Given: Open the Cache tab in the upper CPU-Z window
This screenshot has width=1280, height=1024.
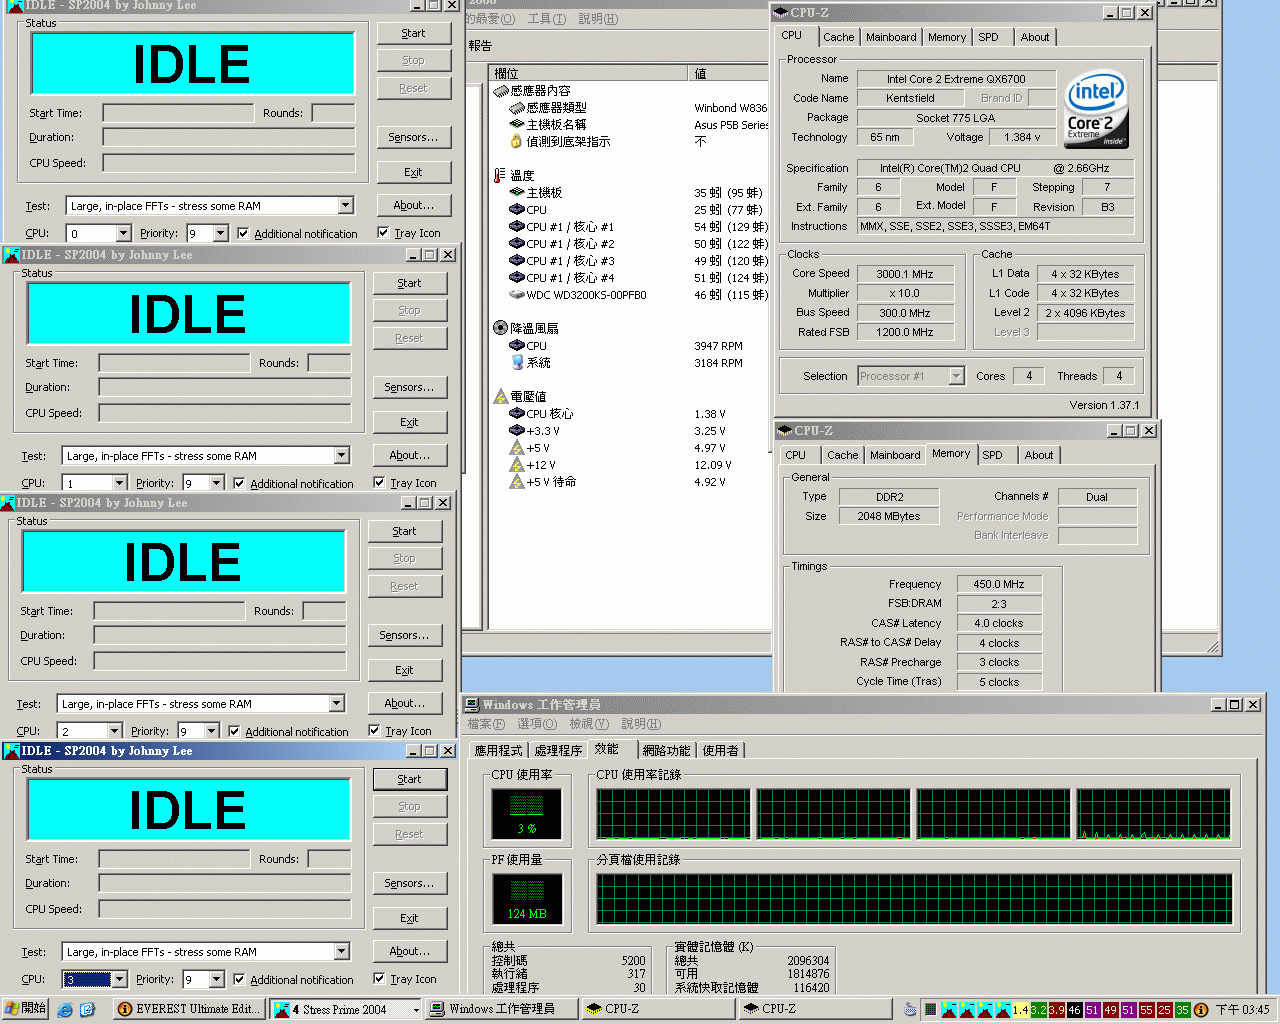Looking at the screenshot, I should 838,37.
